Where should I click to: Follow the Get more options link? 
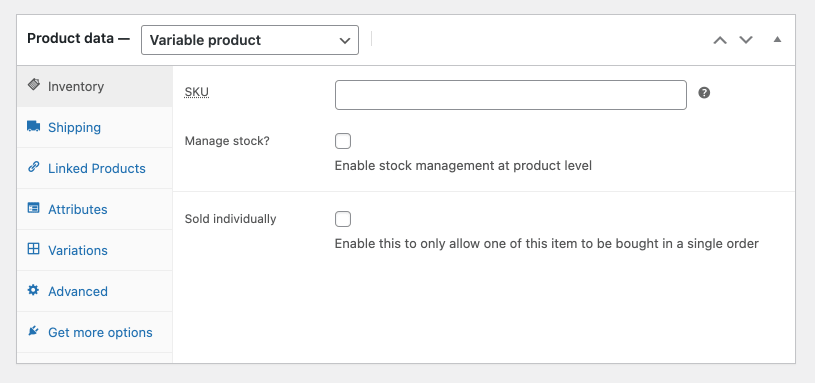pos(100,333)
